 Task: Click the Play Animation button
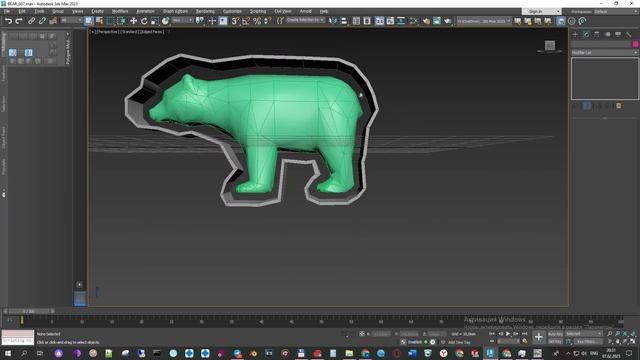(x=508, y=334)
